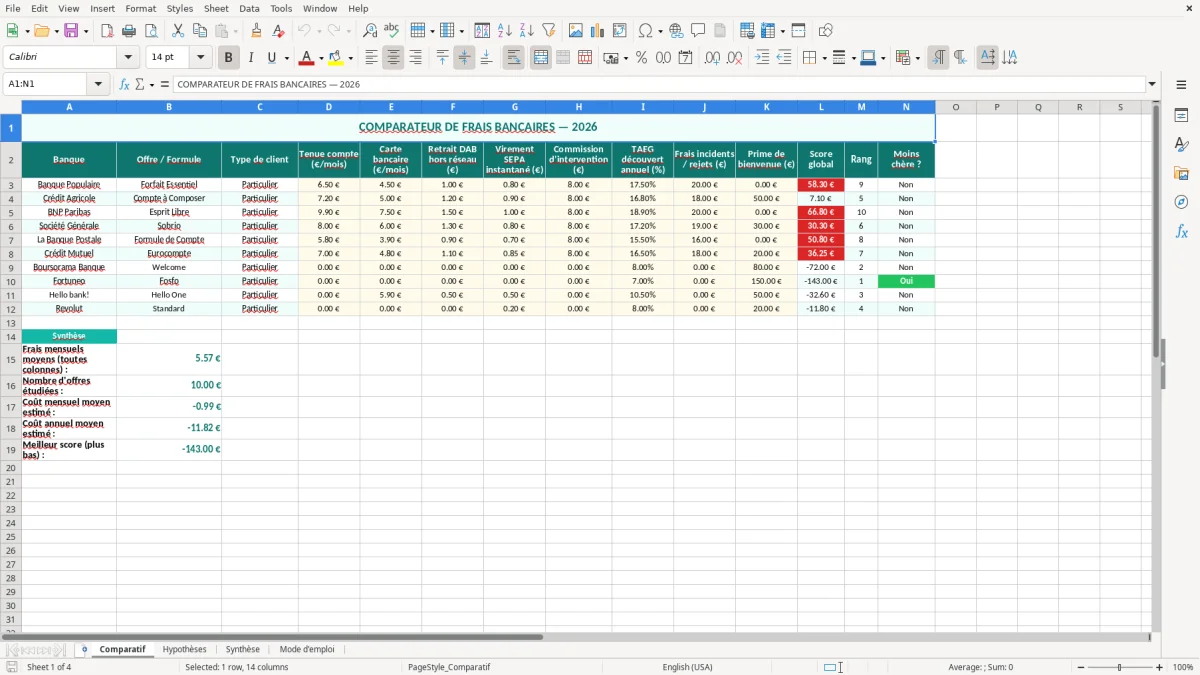Click the Cut scissors icon

(178, 31)
